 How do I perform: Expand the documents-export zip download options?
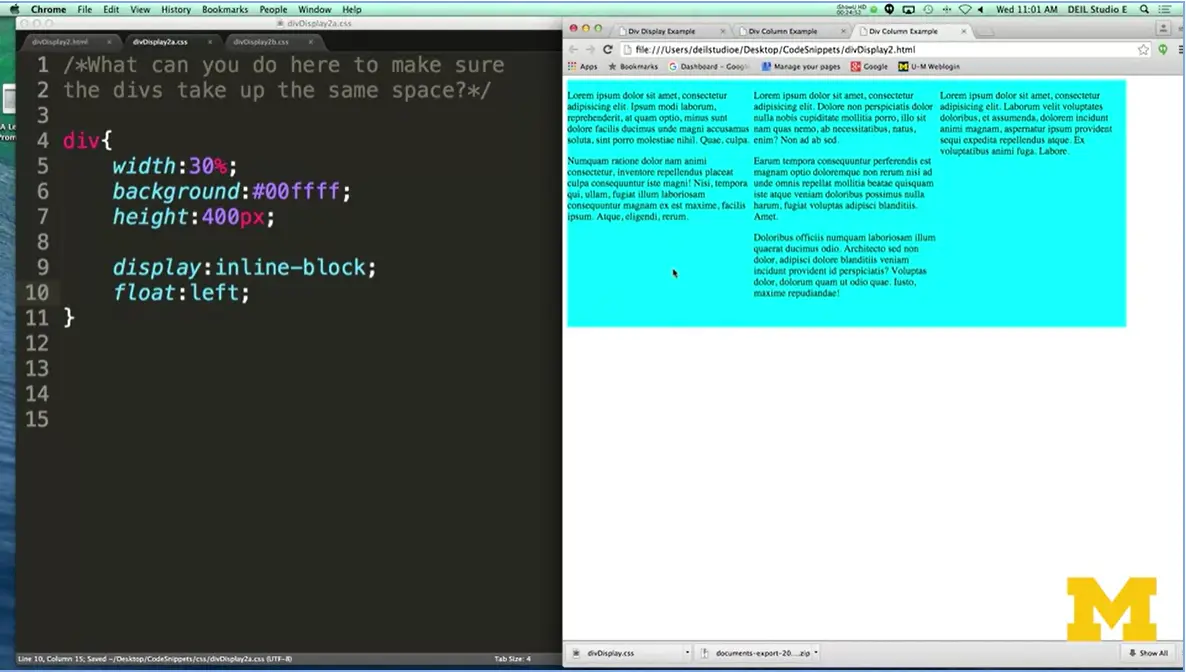click(816, 653)
